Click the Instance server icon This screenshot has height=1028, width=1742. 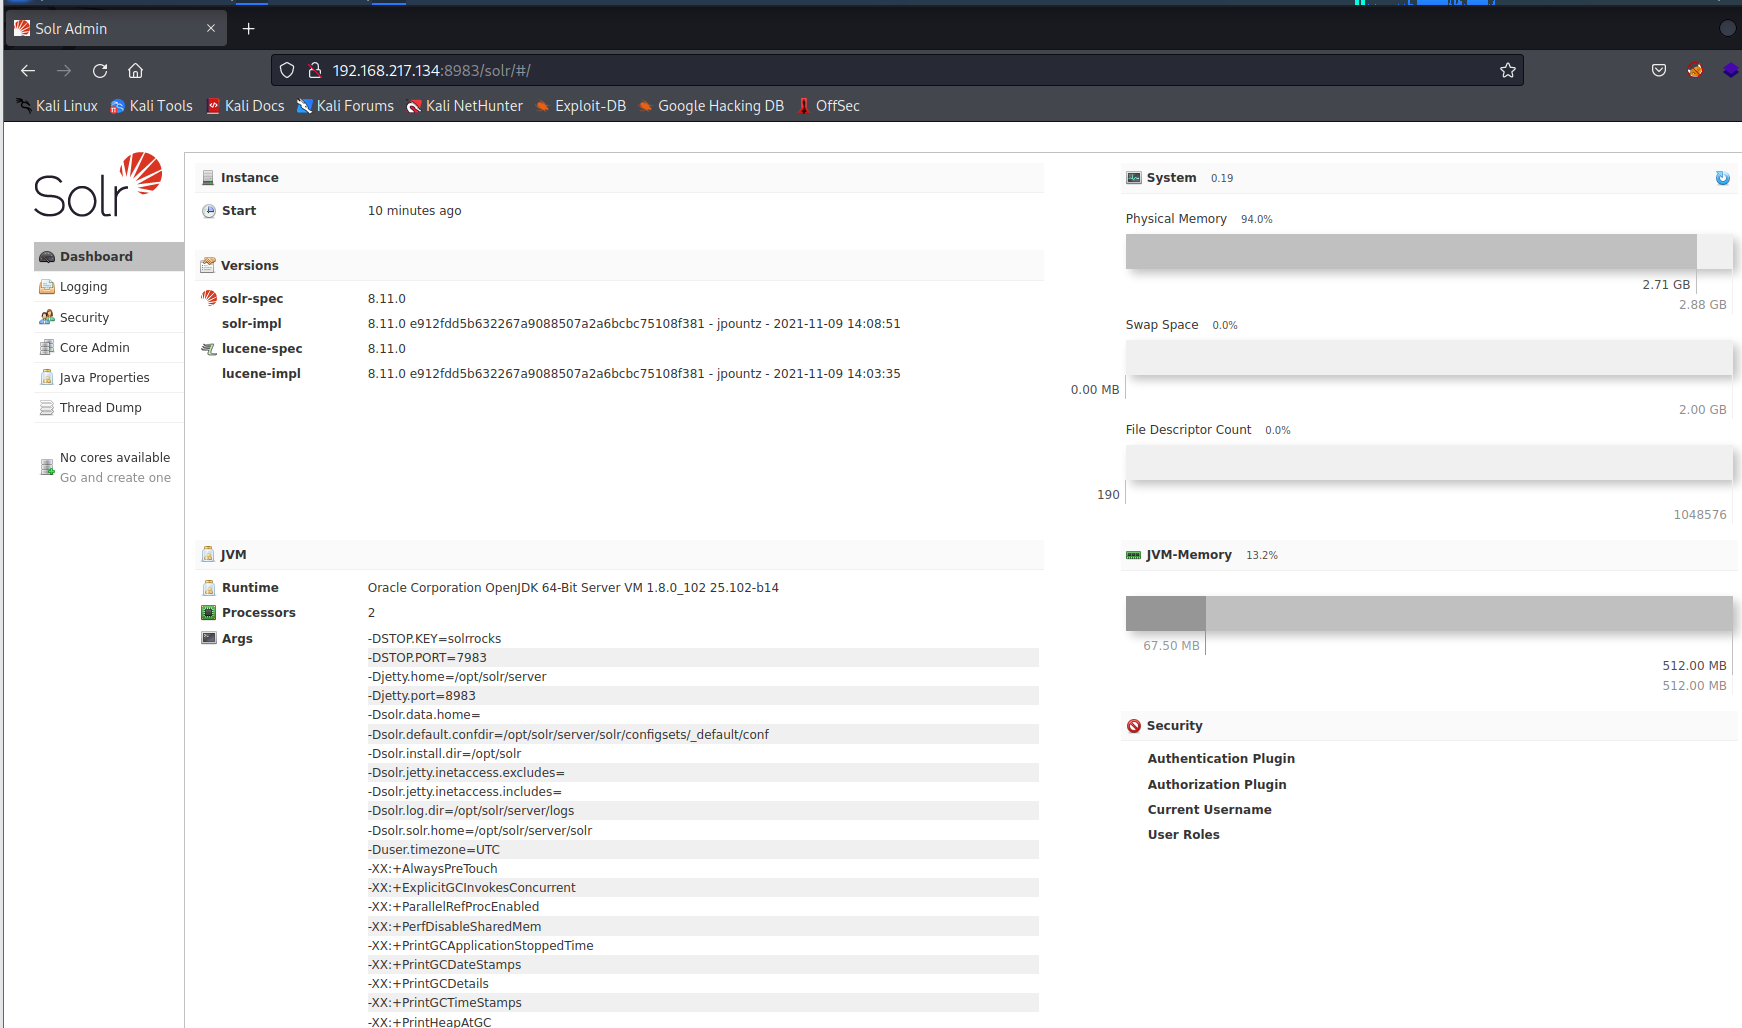(x=208, y=178)
